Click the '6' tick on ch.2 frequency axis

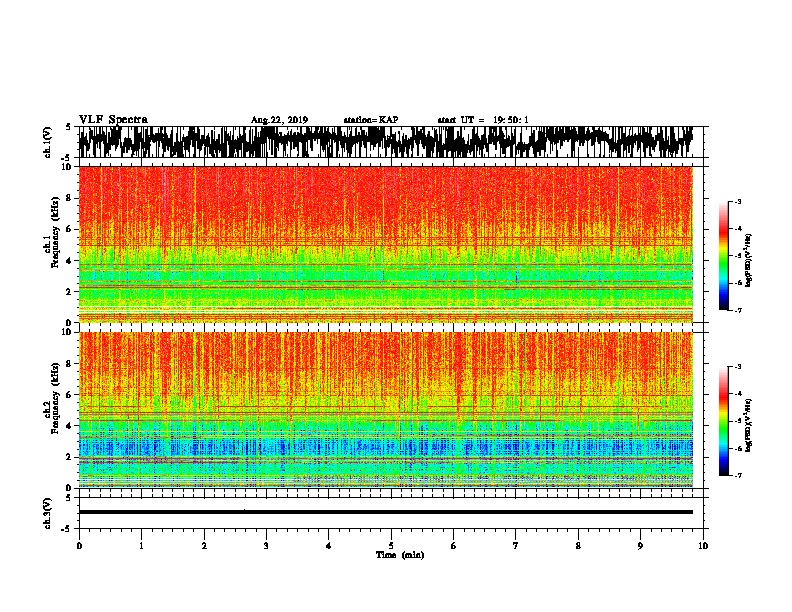(70, 394)
